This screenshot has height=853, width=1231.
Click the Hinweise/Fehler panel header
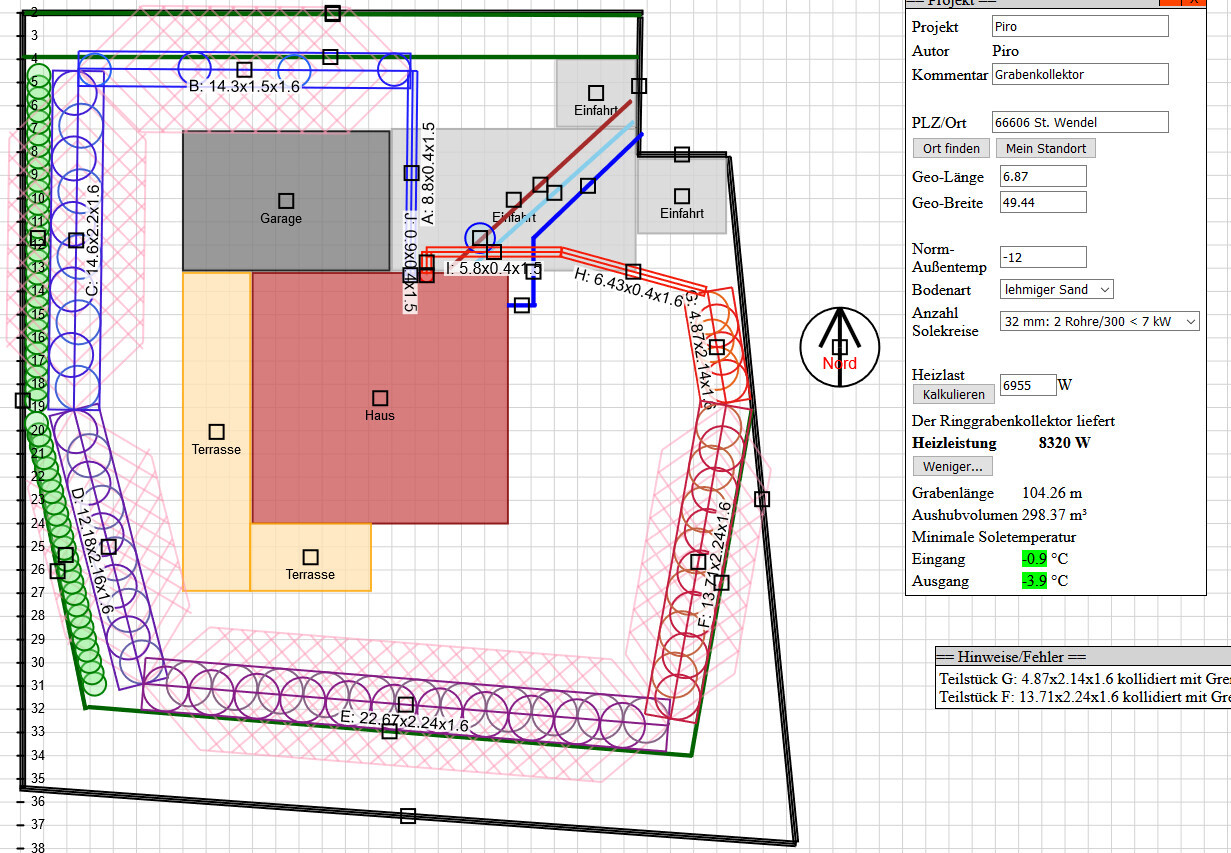[1080, 657]
